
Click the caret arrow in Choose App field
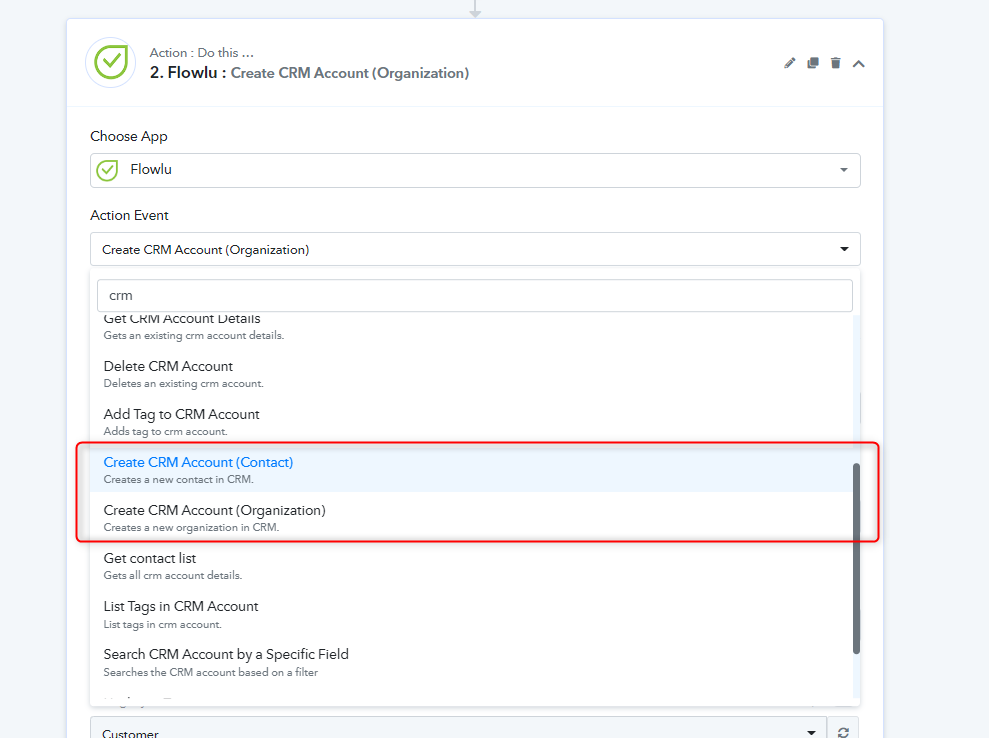[x=844, y=170]
